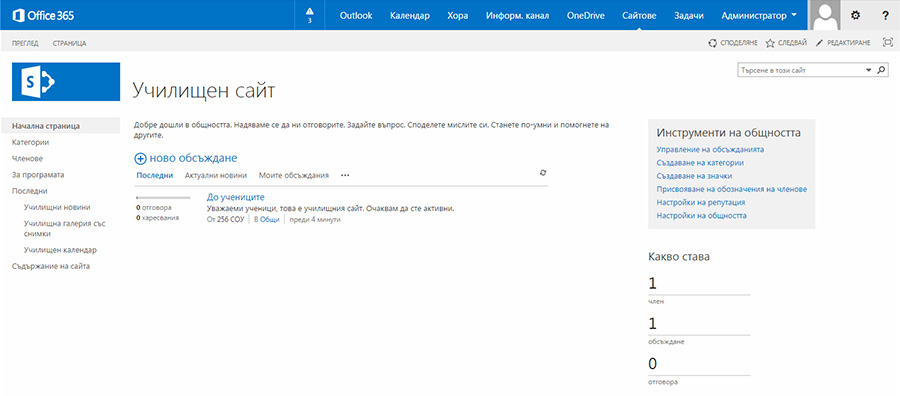Open Календар in the top navigation
This screenshot has height=396, width=900.
pos(410,15)
